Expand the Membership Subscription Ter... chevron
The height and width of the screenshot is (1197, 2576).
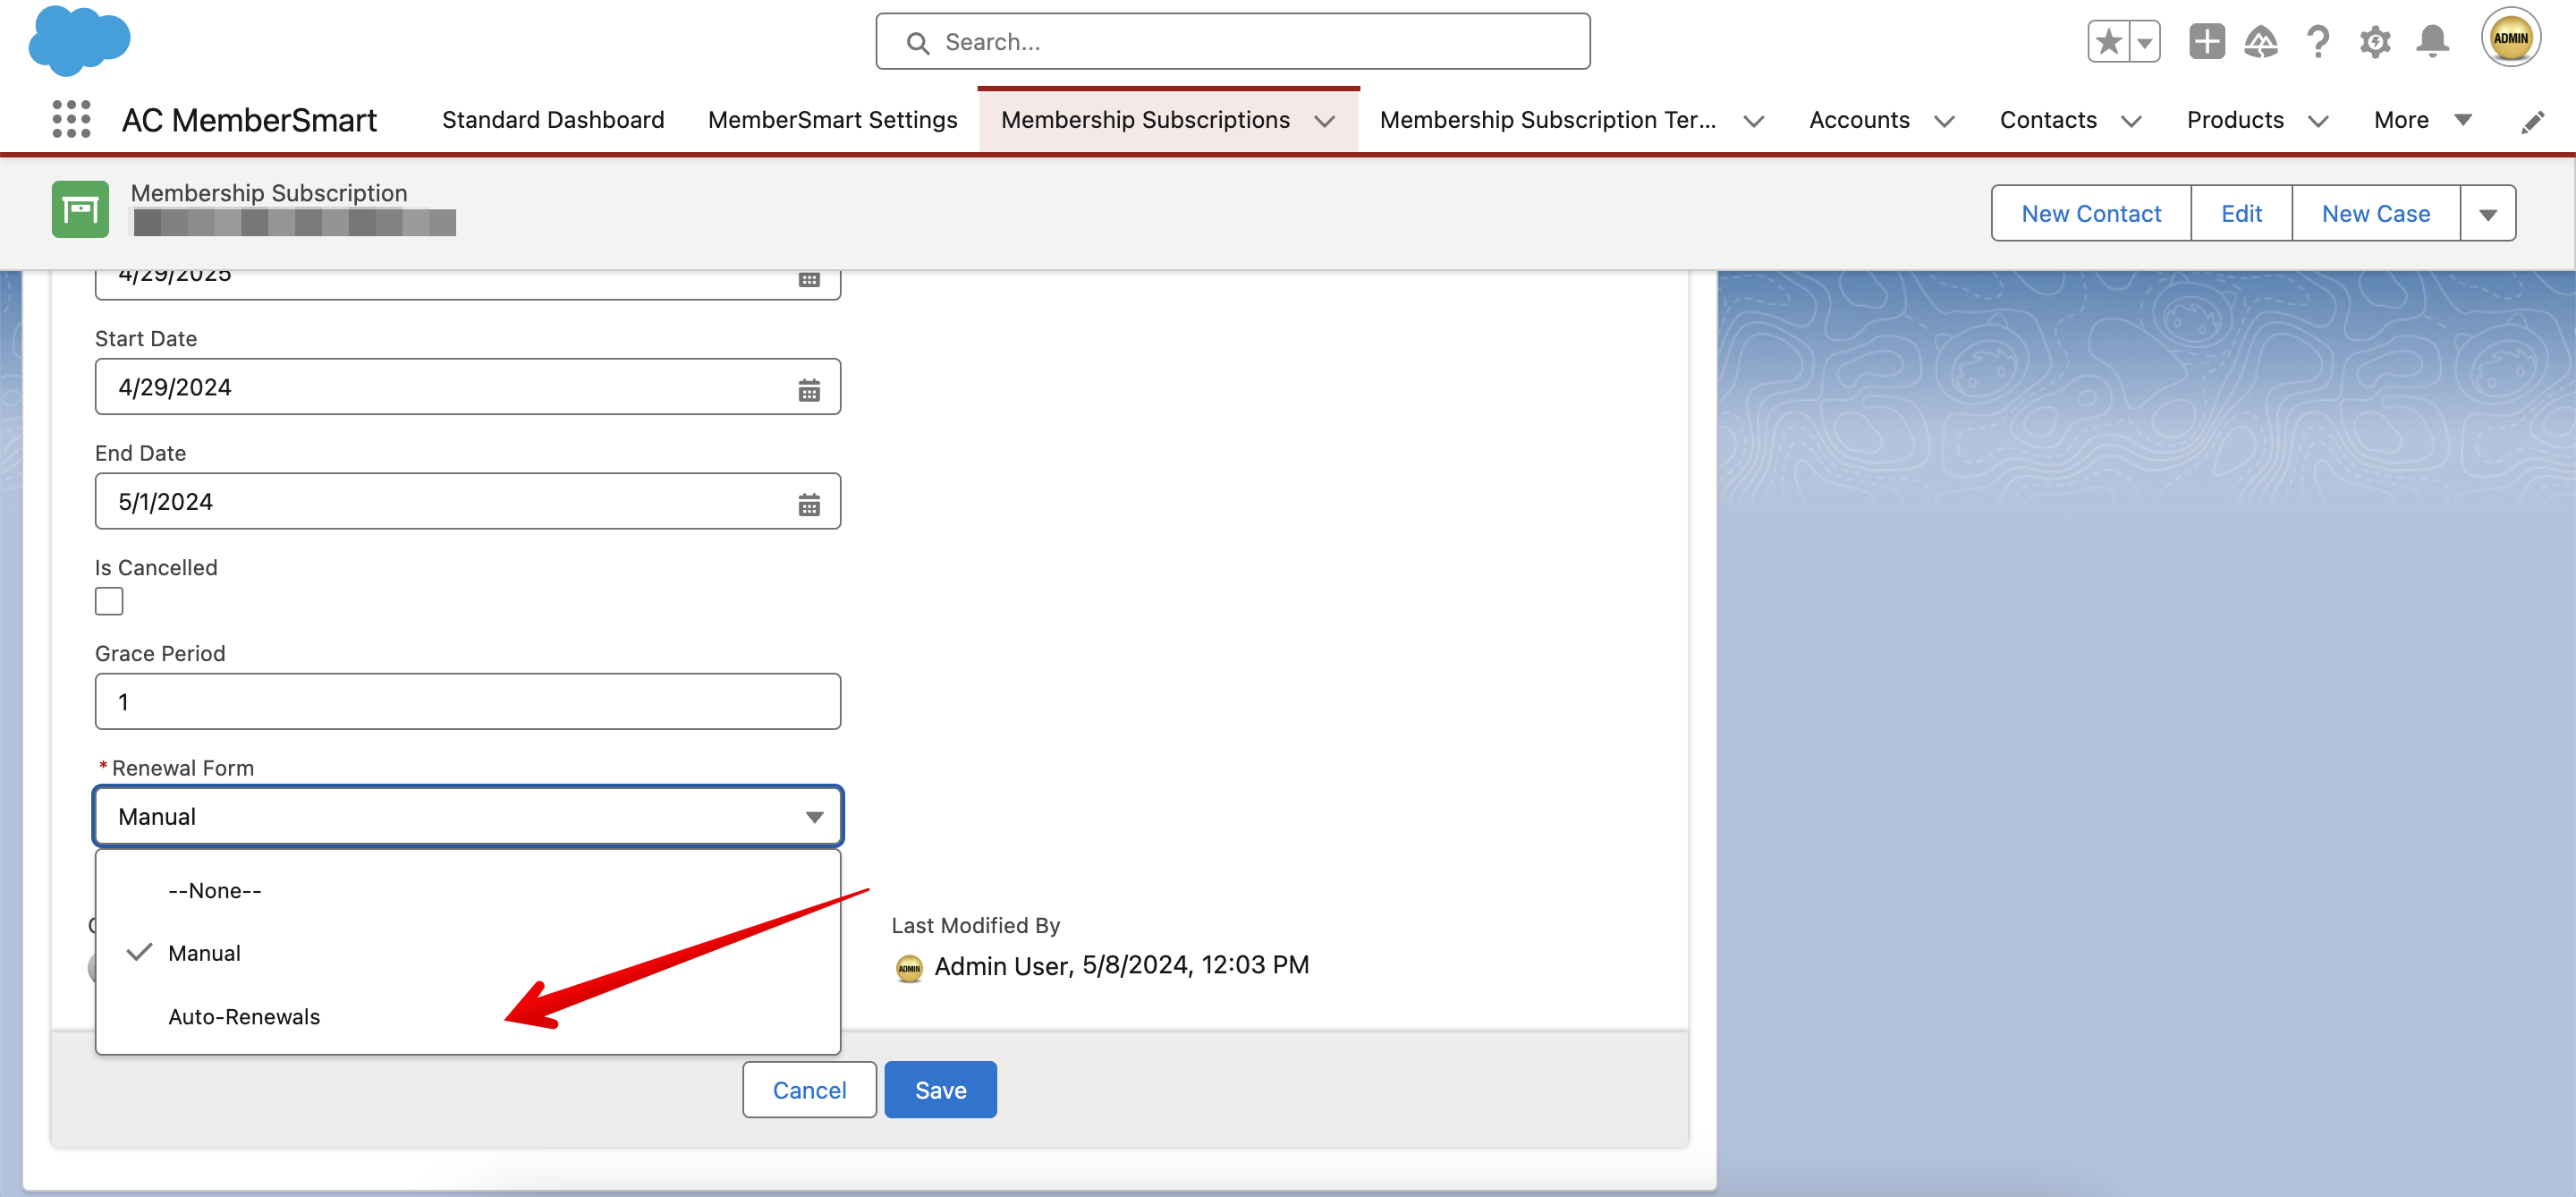point(1753,122)
